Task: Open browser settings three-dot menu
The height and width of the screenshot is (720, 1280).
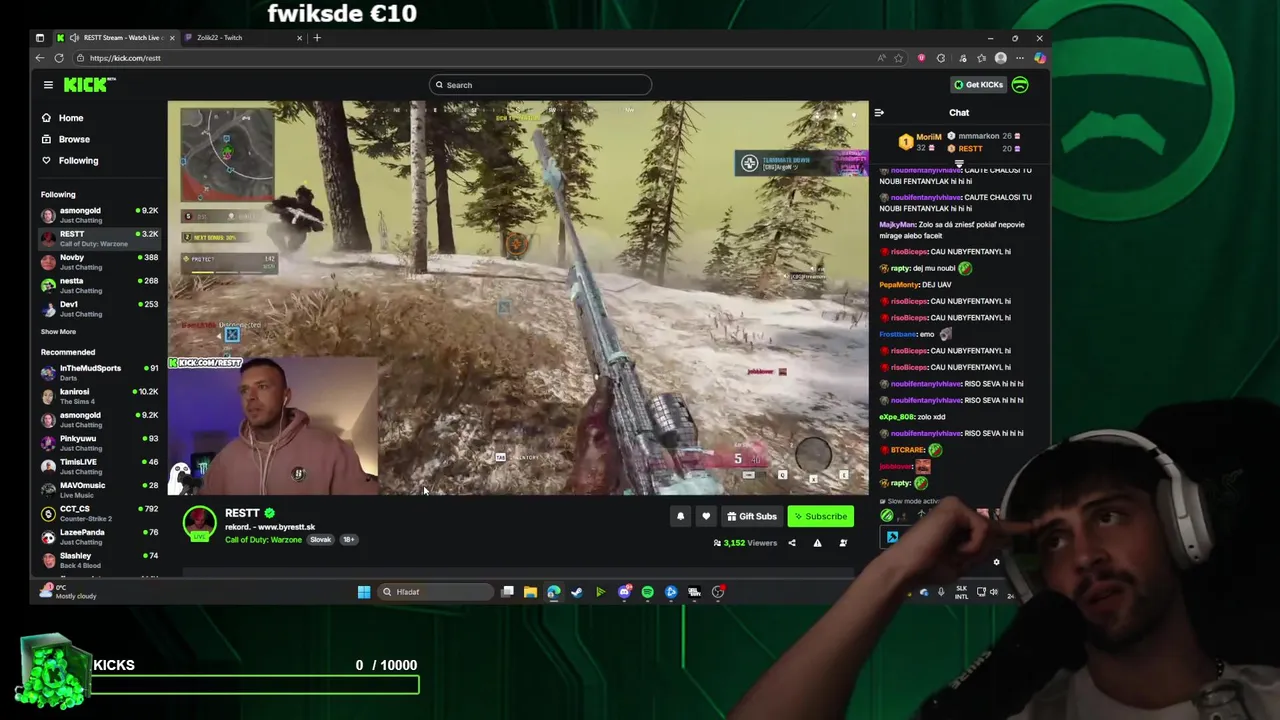Action: [x=1020, y=58]
